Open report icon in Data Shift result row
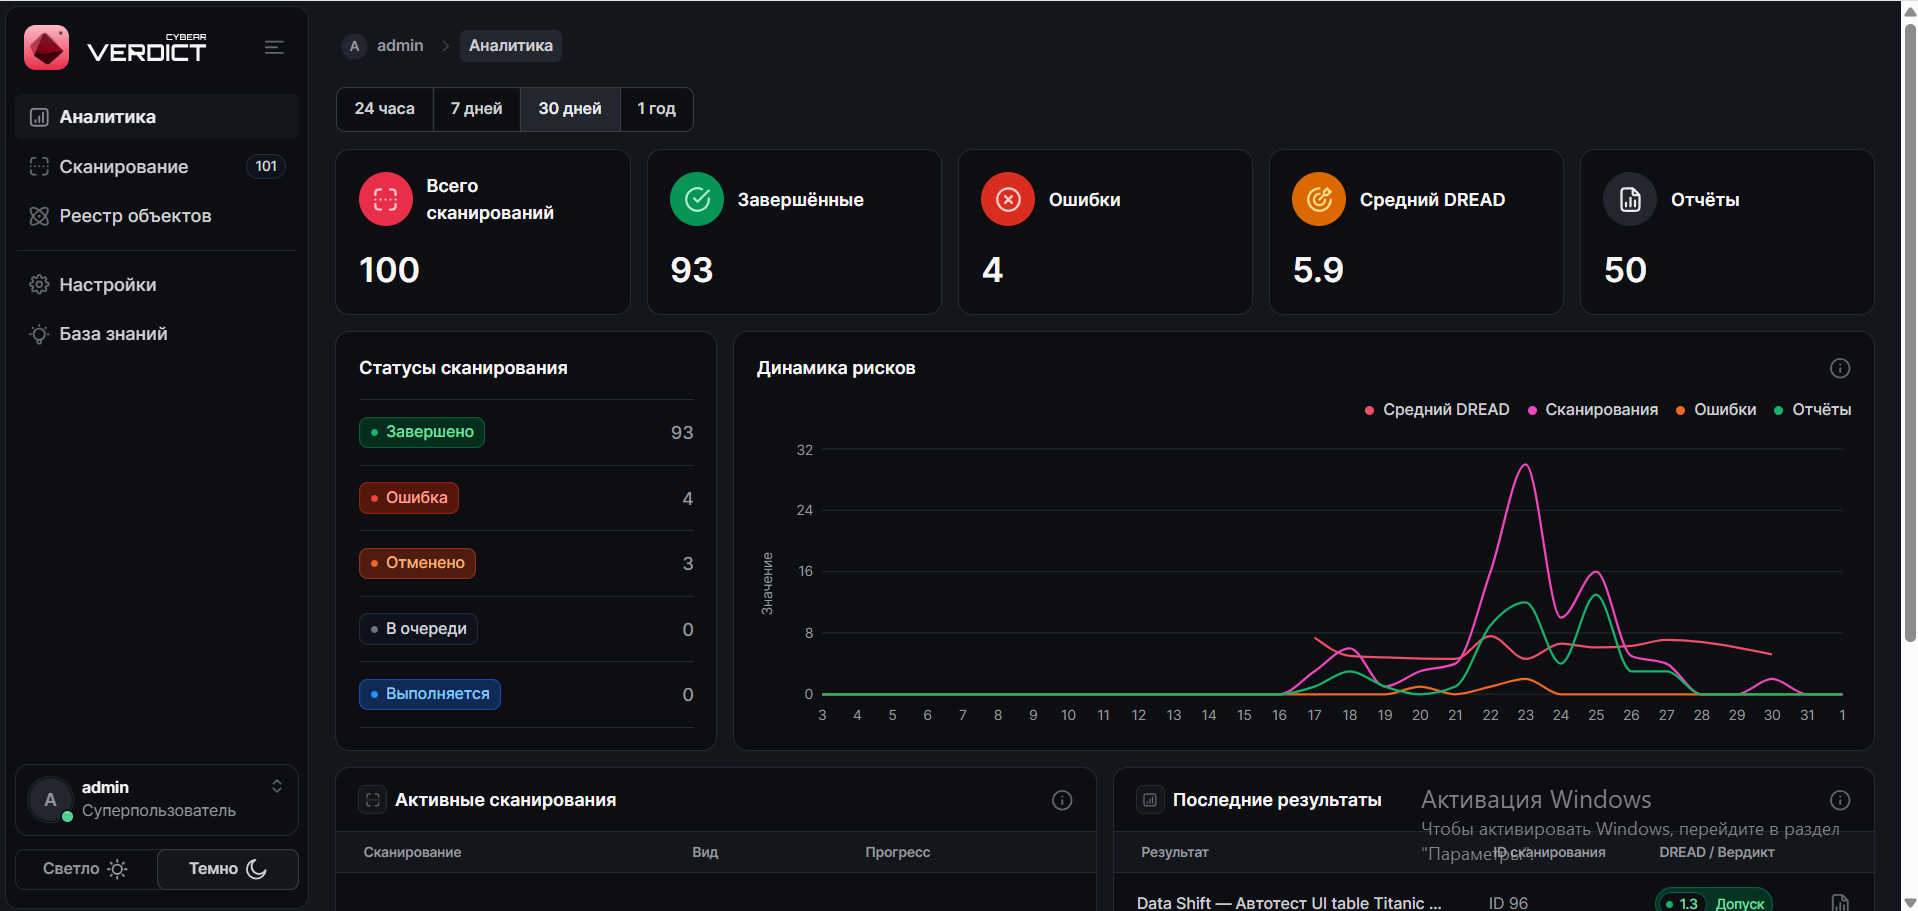The width and height of the screenshot is (1918, 911). click(x=1840, y=903)
